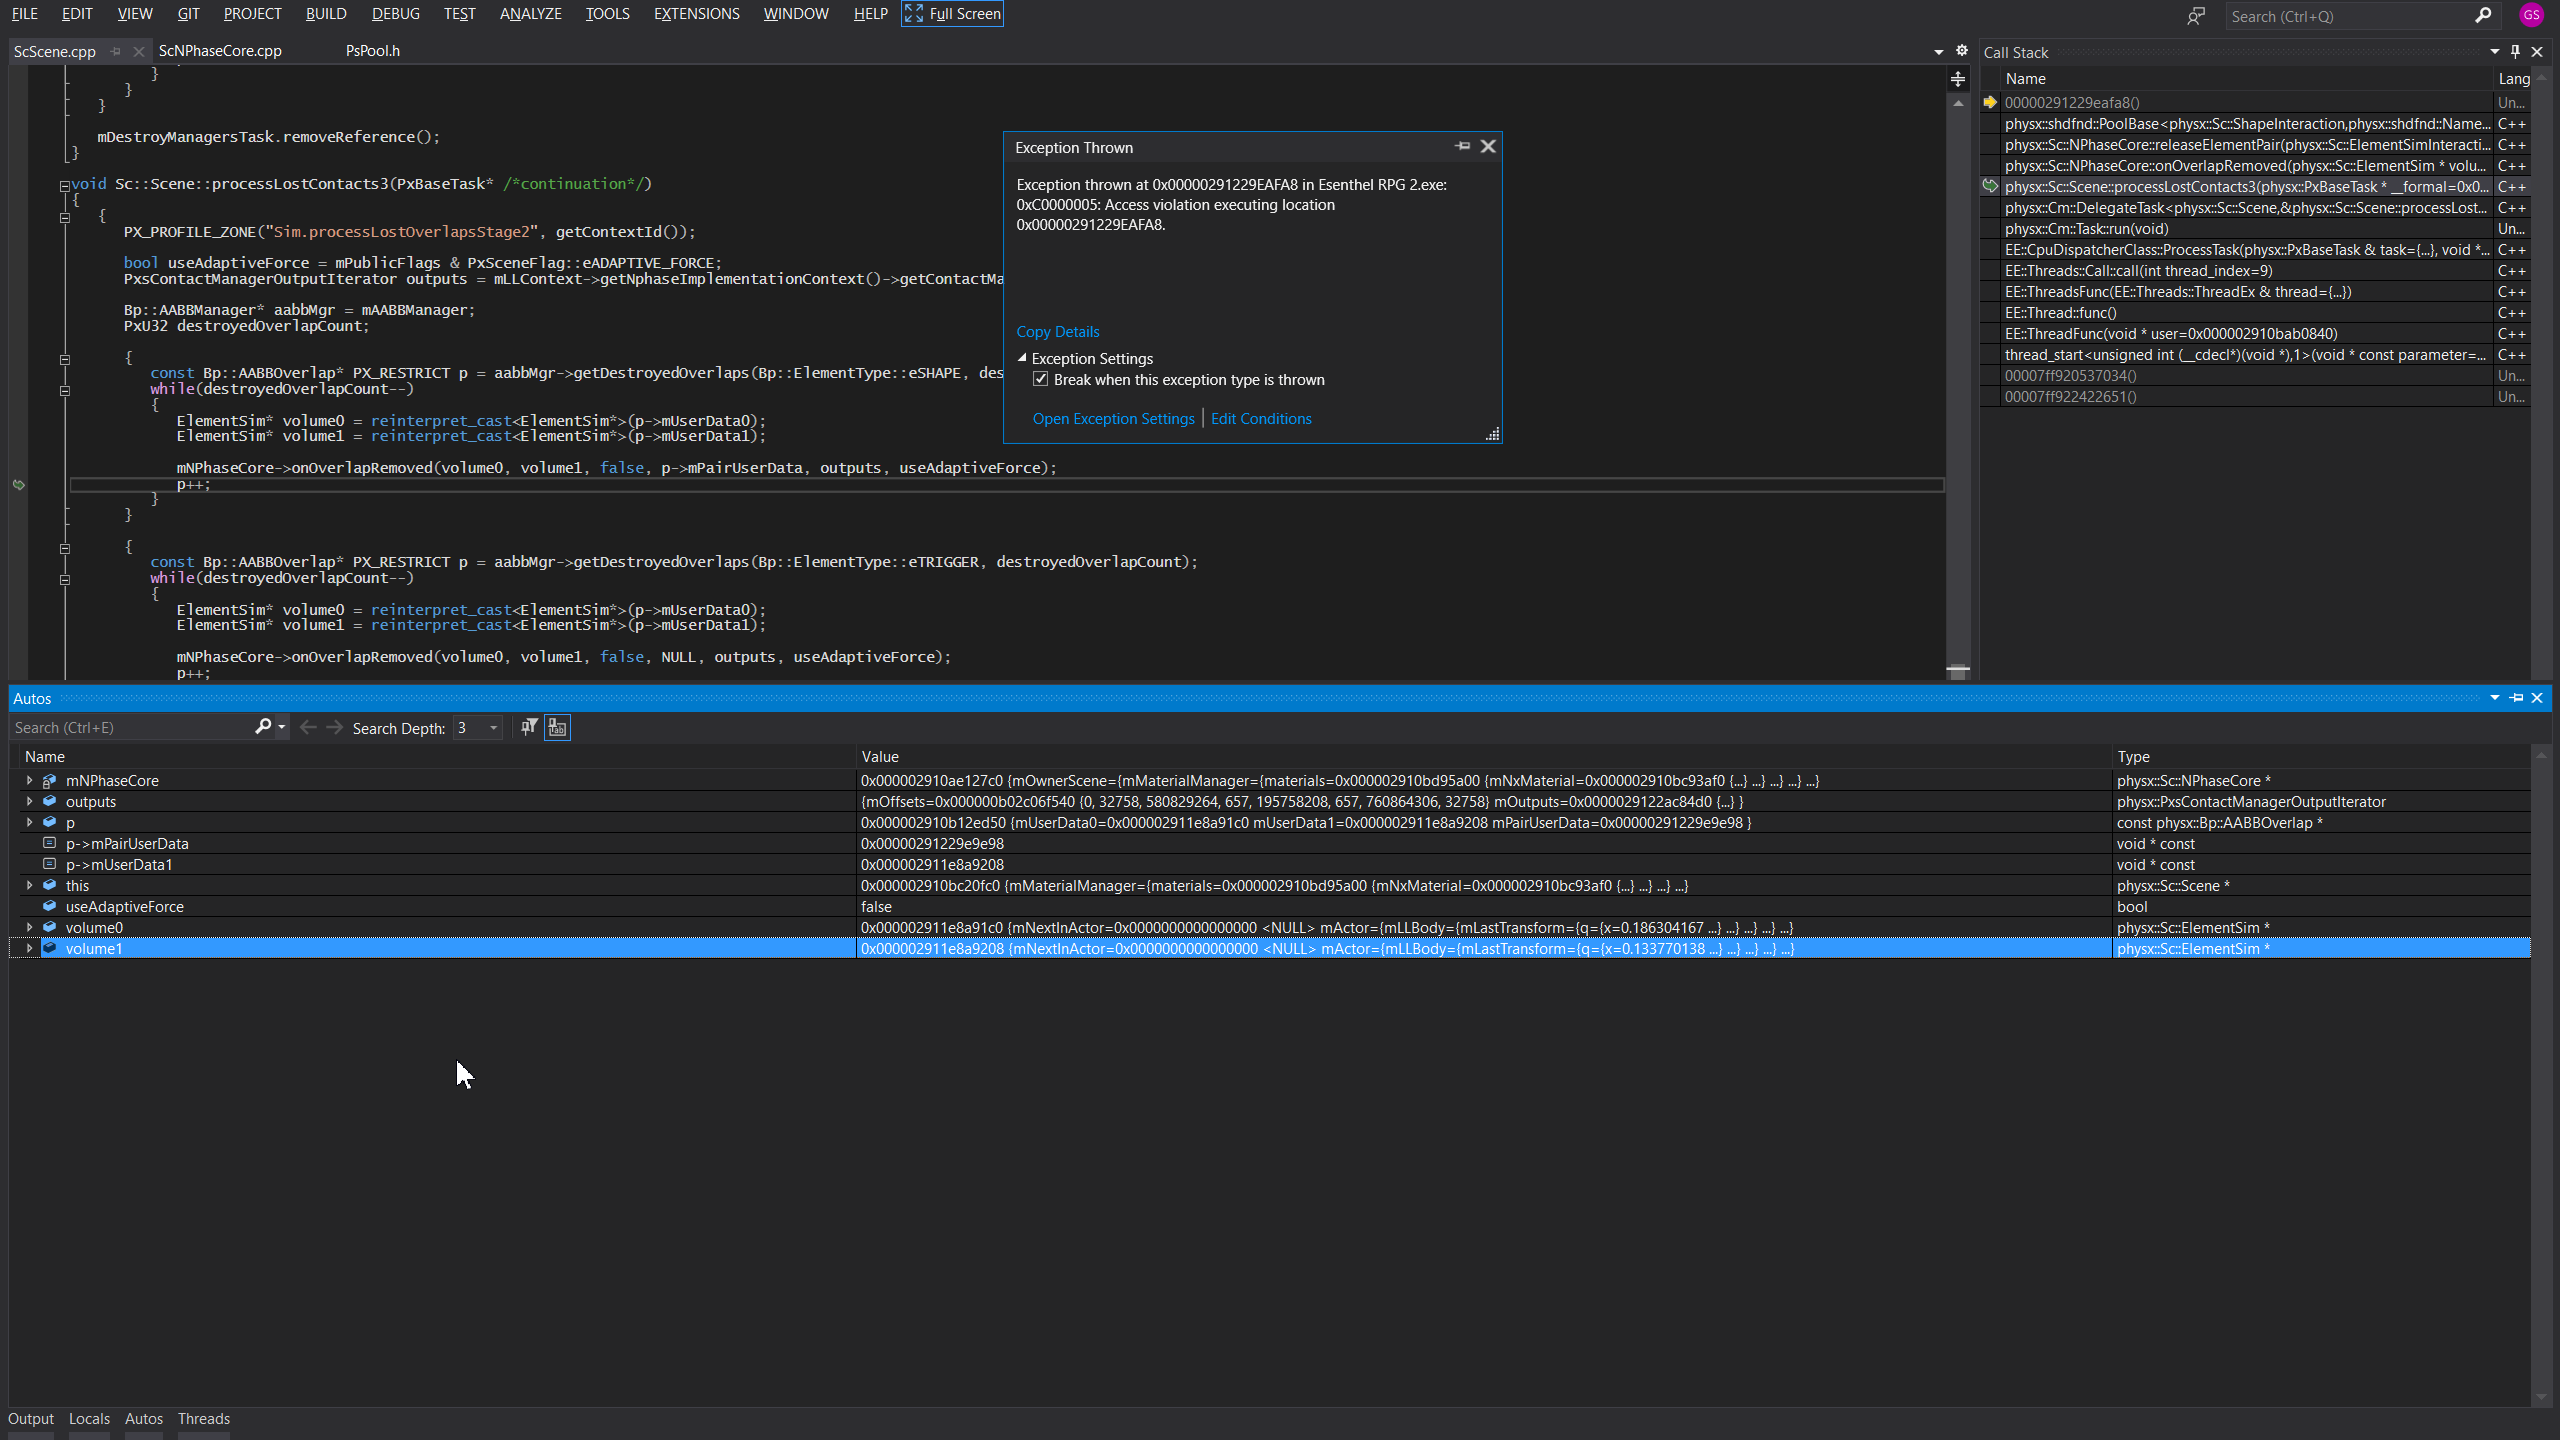Image resolution: width=2560 pixels, height=1440 pixels.
Task: Collapse the processLostContacts3 function in the editor
Action: point(64,185)
